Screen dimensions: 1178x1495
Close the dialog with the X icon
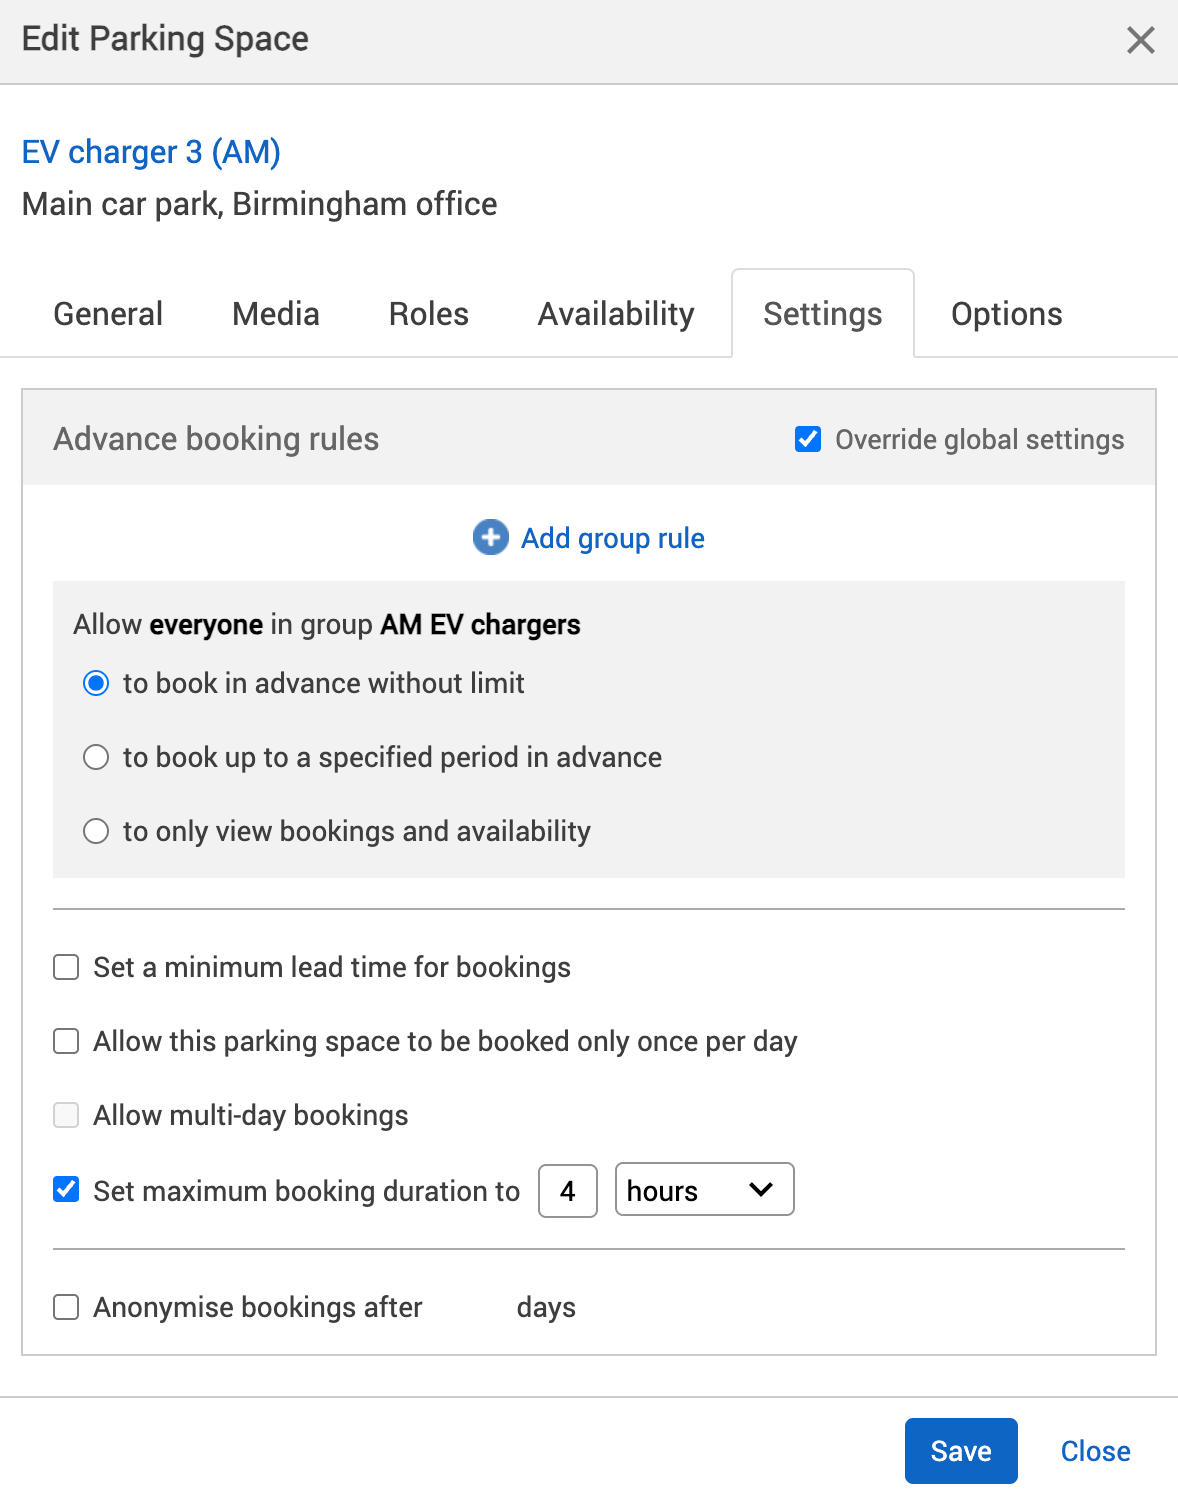1140,40
